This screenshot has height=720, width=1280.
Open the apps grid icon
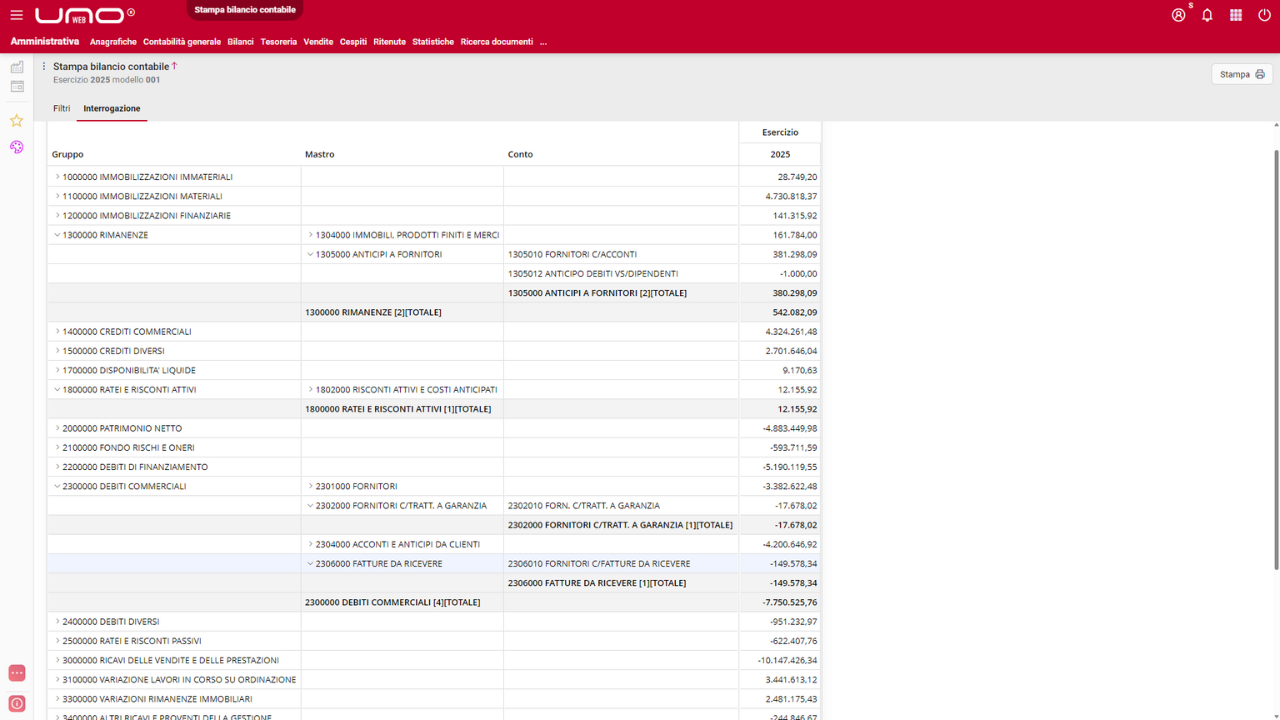[x=1236, y=15]
